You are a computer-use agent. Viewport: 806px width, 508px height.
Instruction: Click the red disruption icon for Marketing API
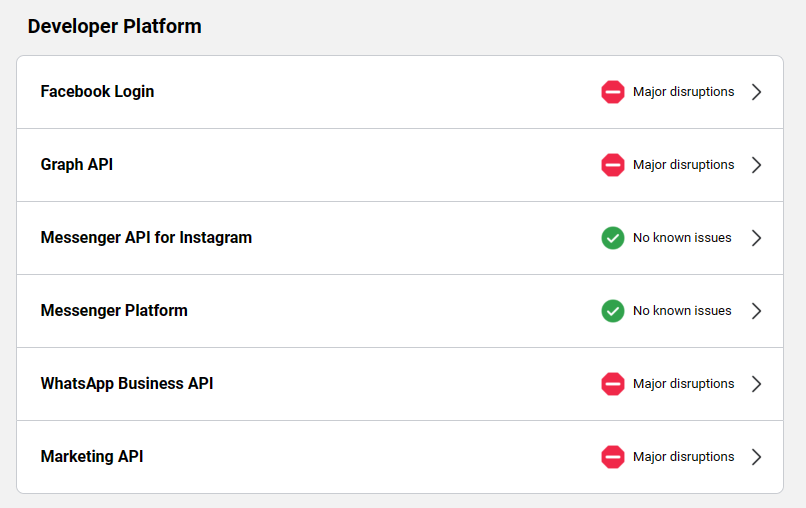coord(613,457)
